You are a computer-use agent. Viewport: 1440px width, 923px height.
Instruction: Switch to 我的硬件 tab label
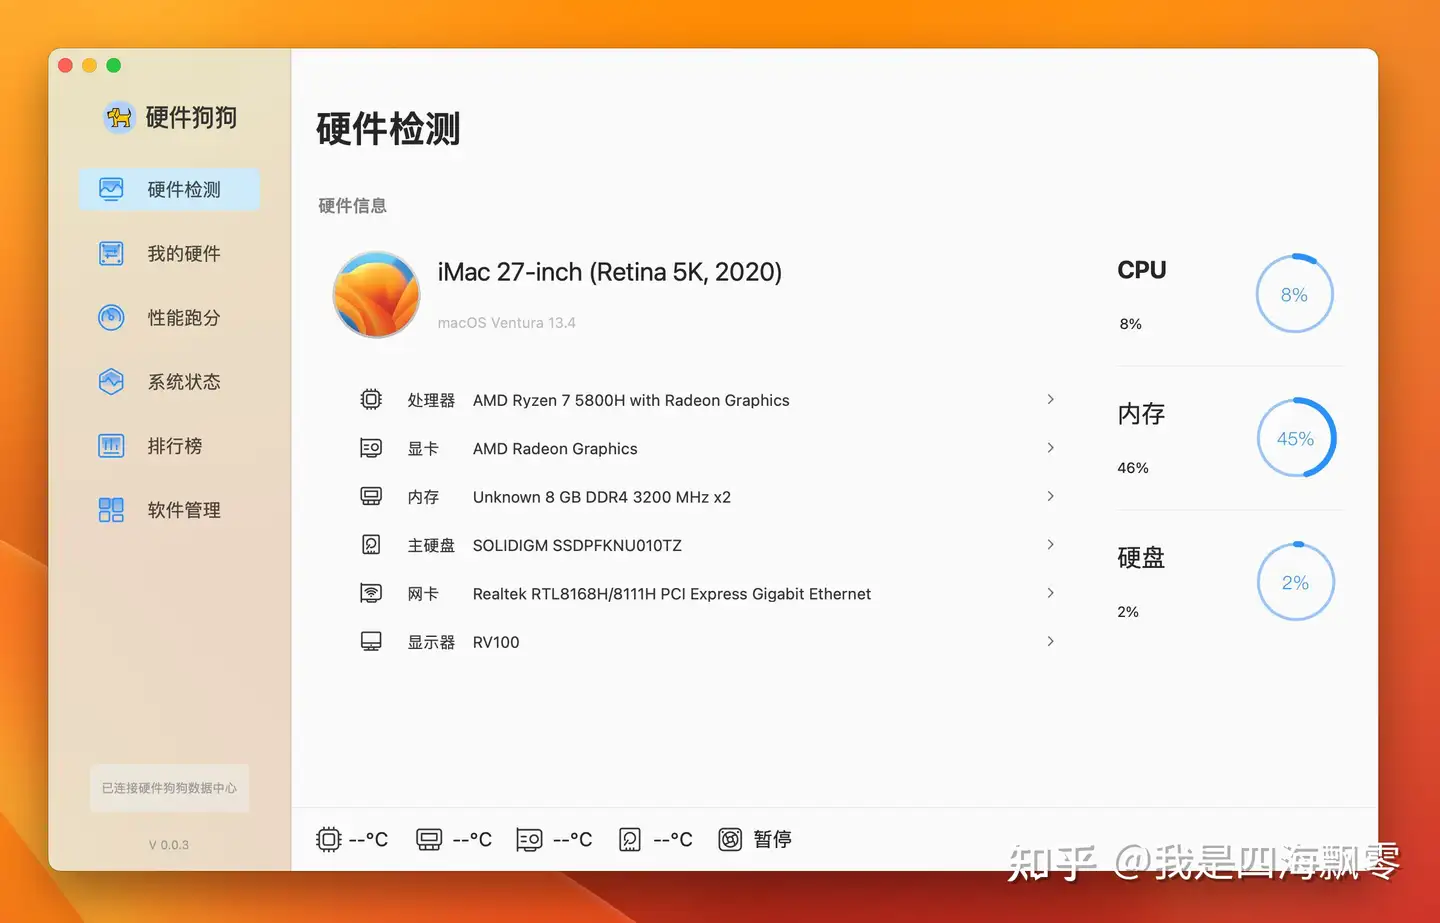tap(184, 253)
